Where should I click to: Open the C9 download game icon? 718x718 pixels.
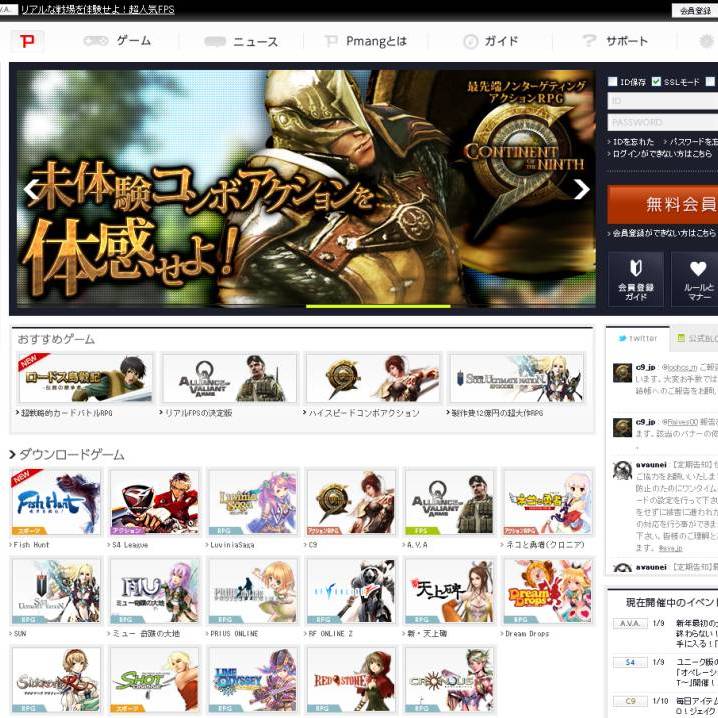[x=351, y=502]
